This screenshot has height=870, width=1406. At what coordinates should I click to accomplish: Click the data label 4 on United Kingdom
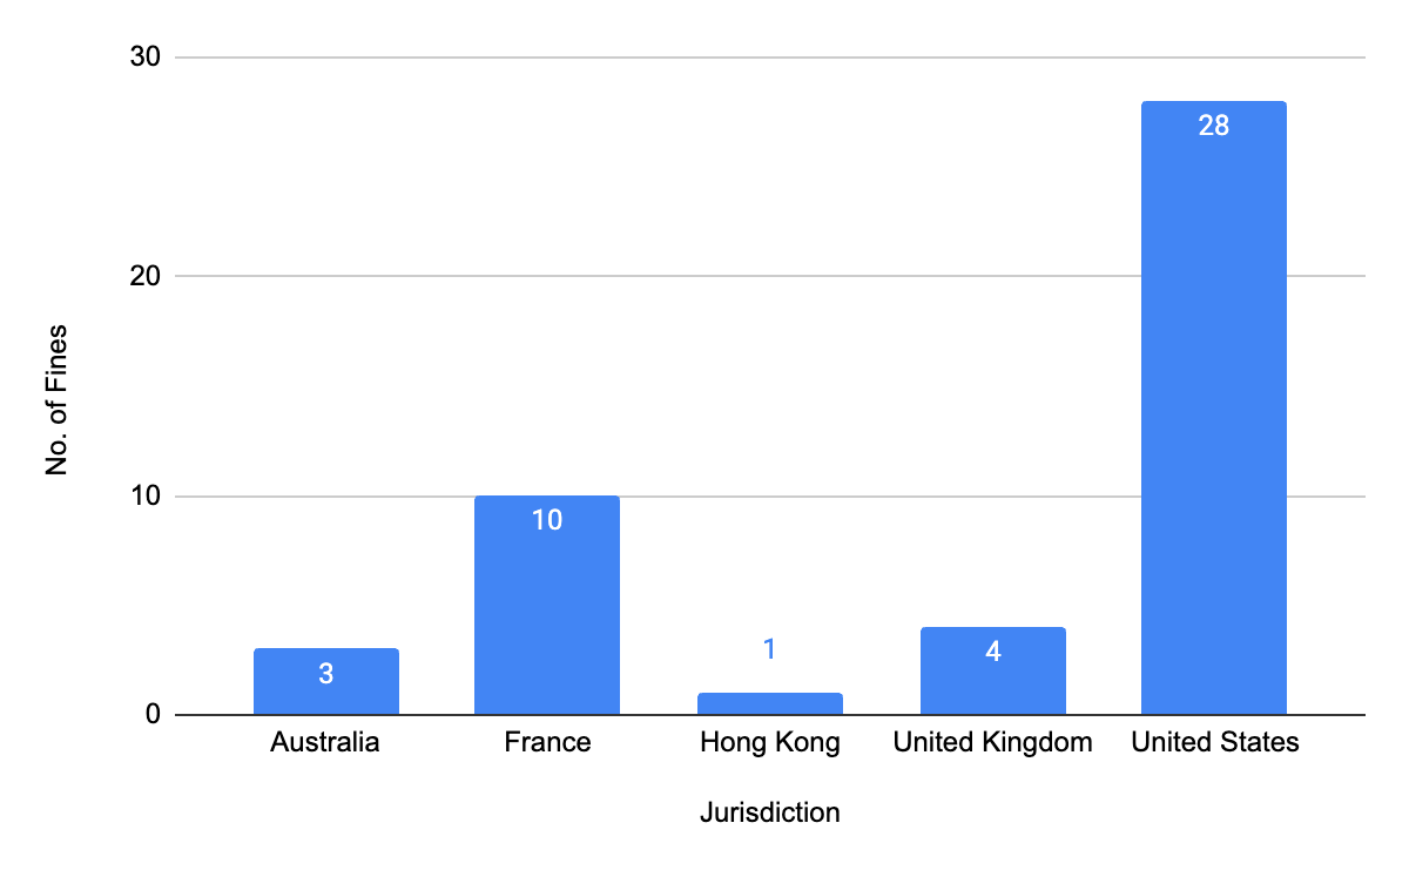[993, 652]
